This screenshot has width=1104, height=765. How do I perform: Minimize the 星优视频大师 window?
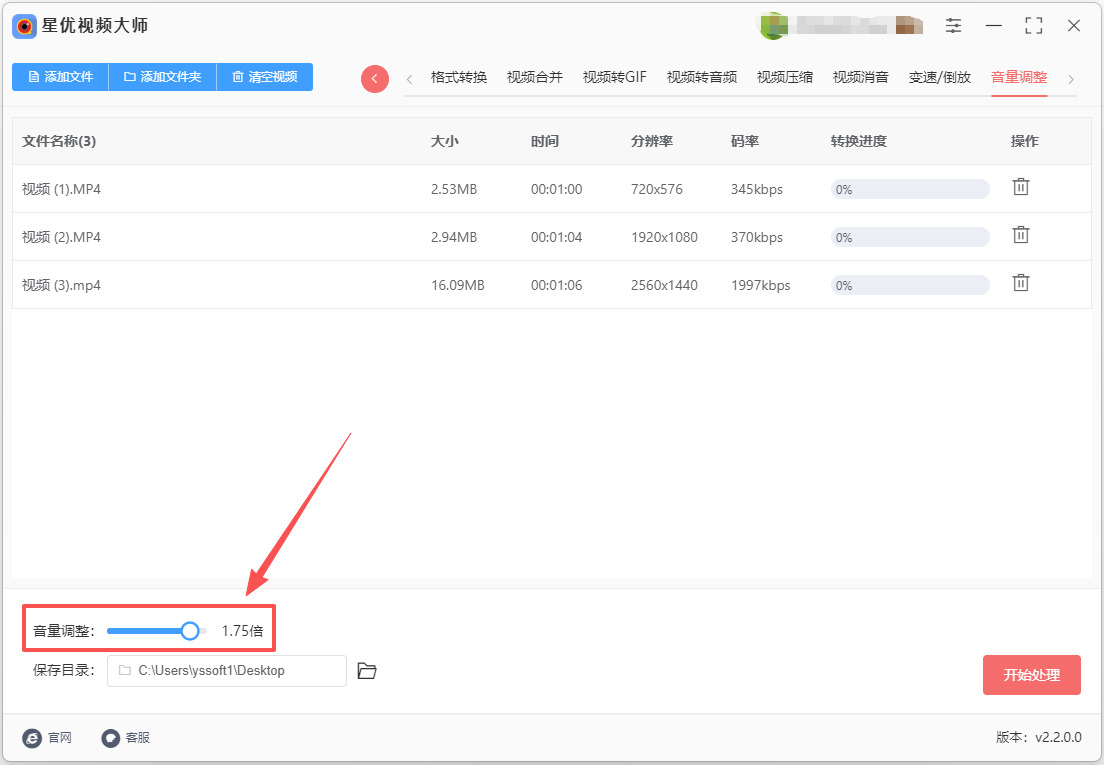pyautogui.click(x=993, y=26)
